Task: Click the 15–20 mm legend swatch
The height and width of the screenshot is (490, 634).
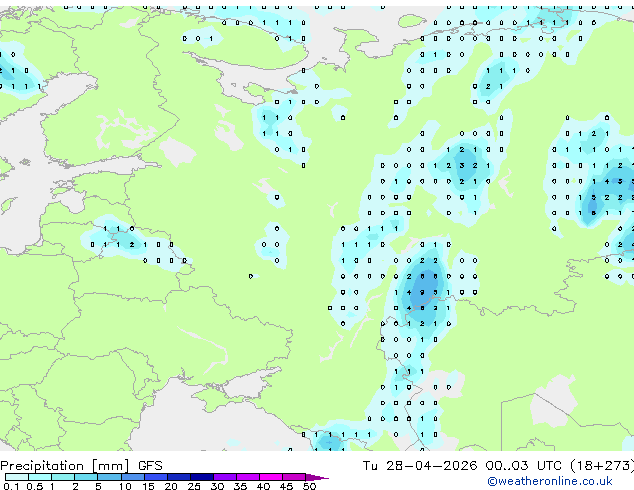Action: pyautogui.click(x=156, y=477)
